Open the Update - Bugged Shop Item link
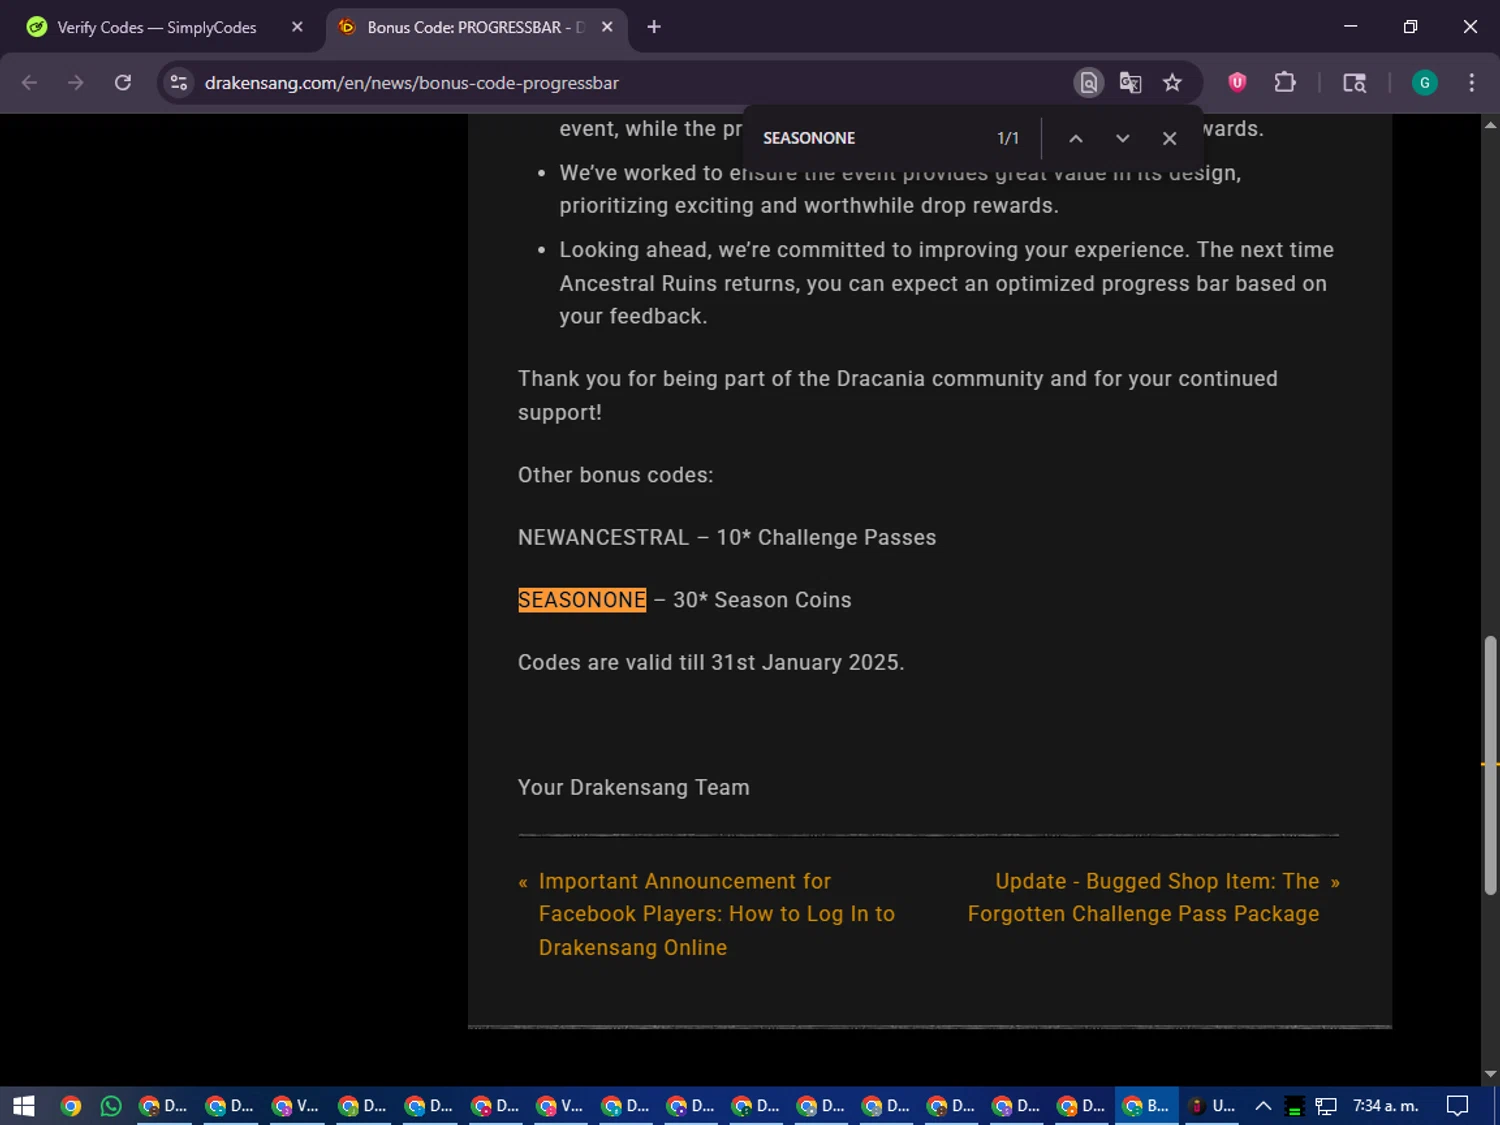1500x1125 pixels. [x=1143, y=897]
